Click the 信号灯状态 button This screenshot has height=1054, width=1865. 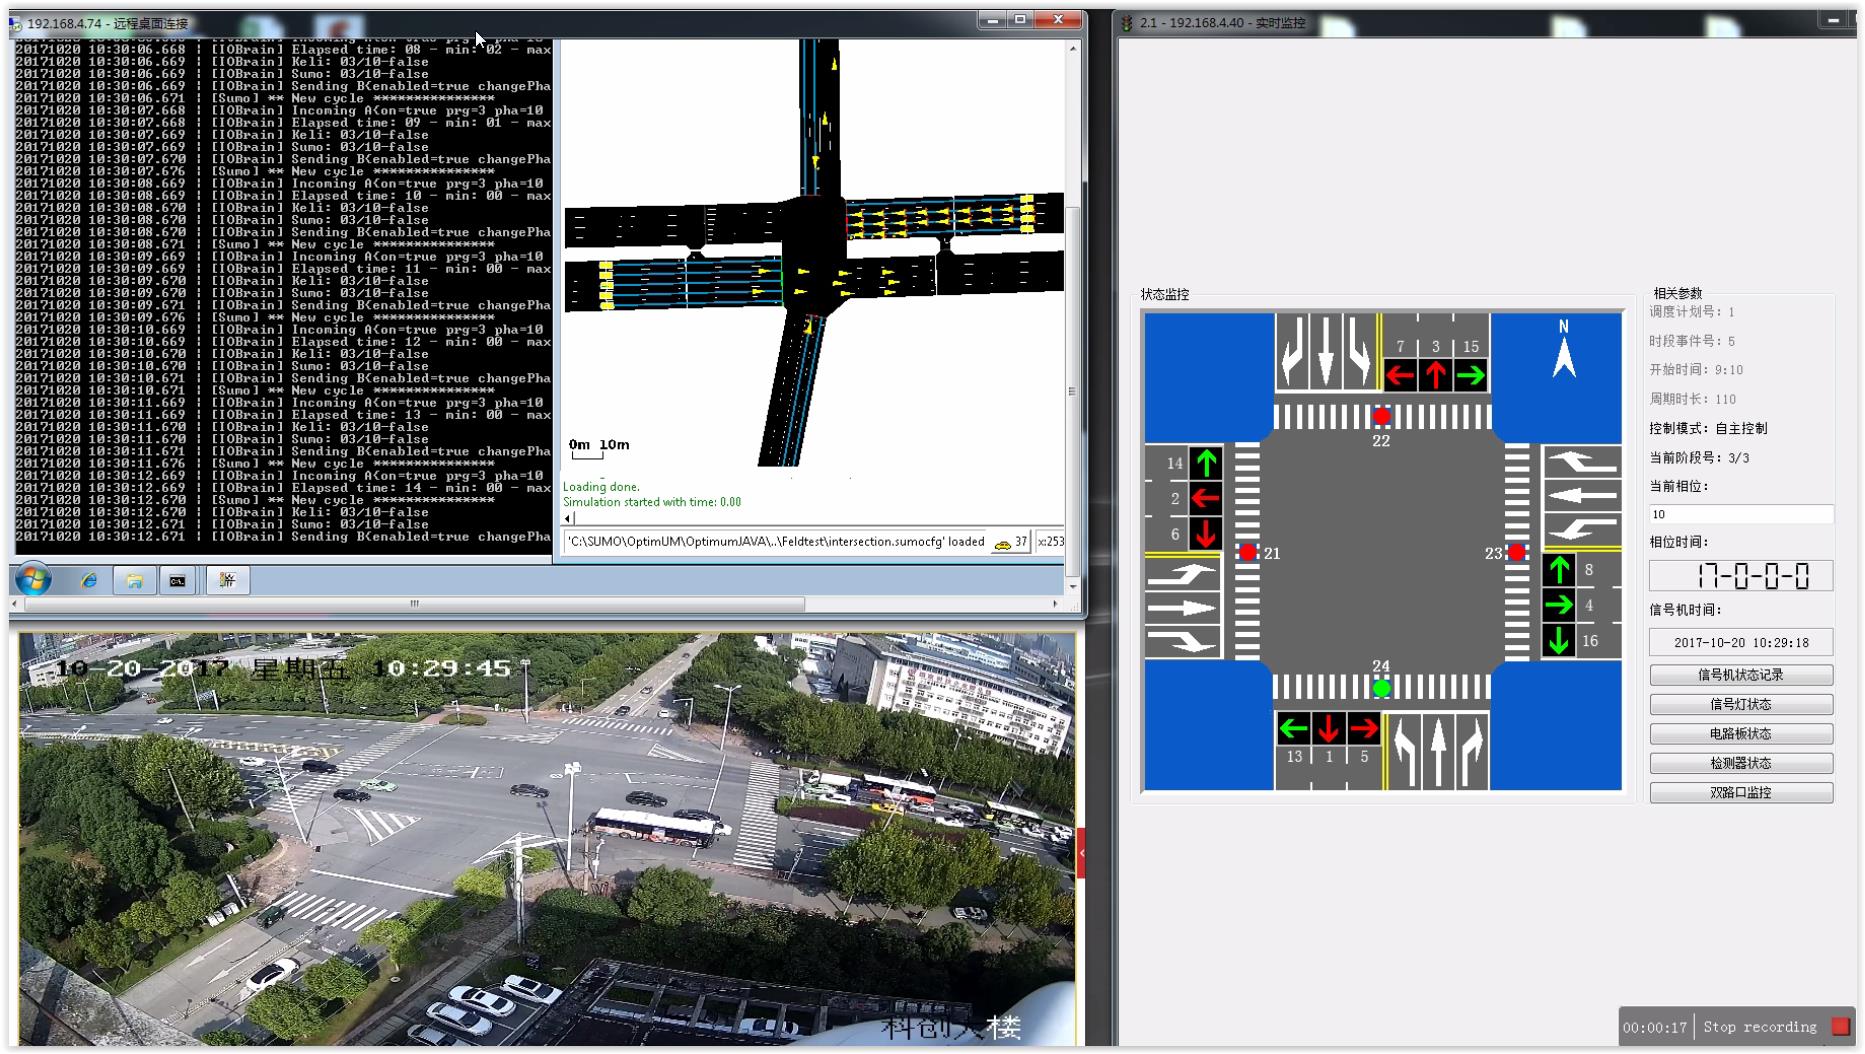click(x=1740, y=704)
